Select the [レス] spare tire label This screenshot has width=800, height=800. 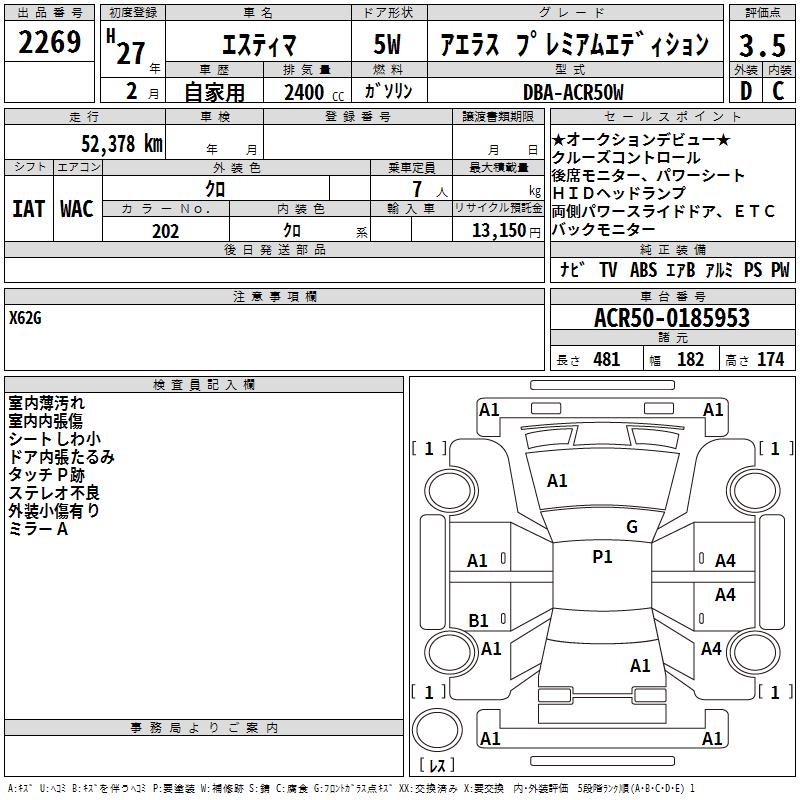(x=437, y=765)
